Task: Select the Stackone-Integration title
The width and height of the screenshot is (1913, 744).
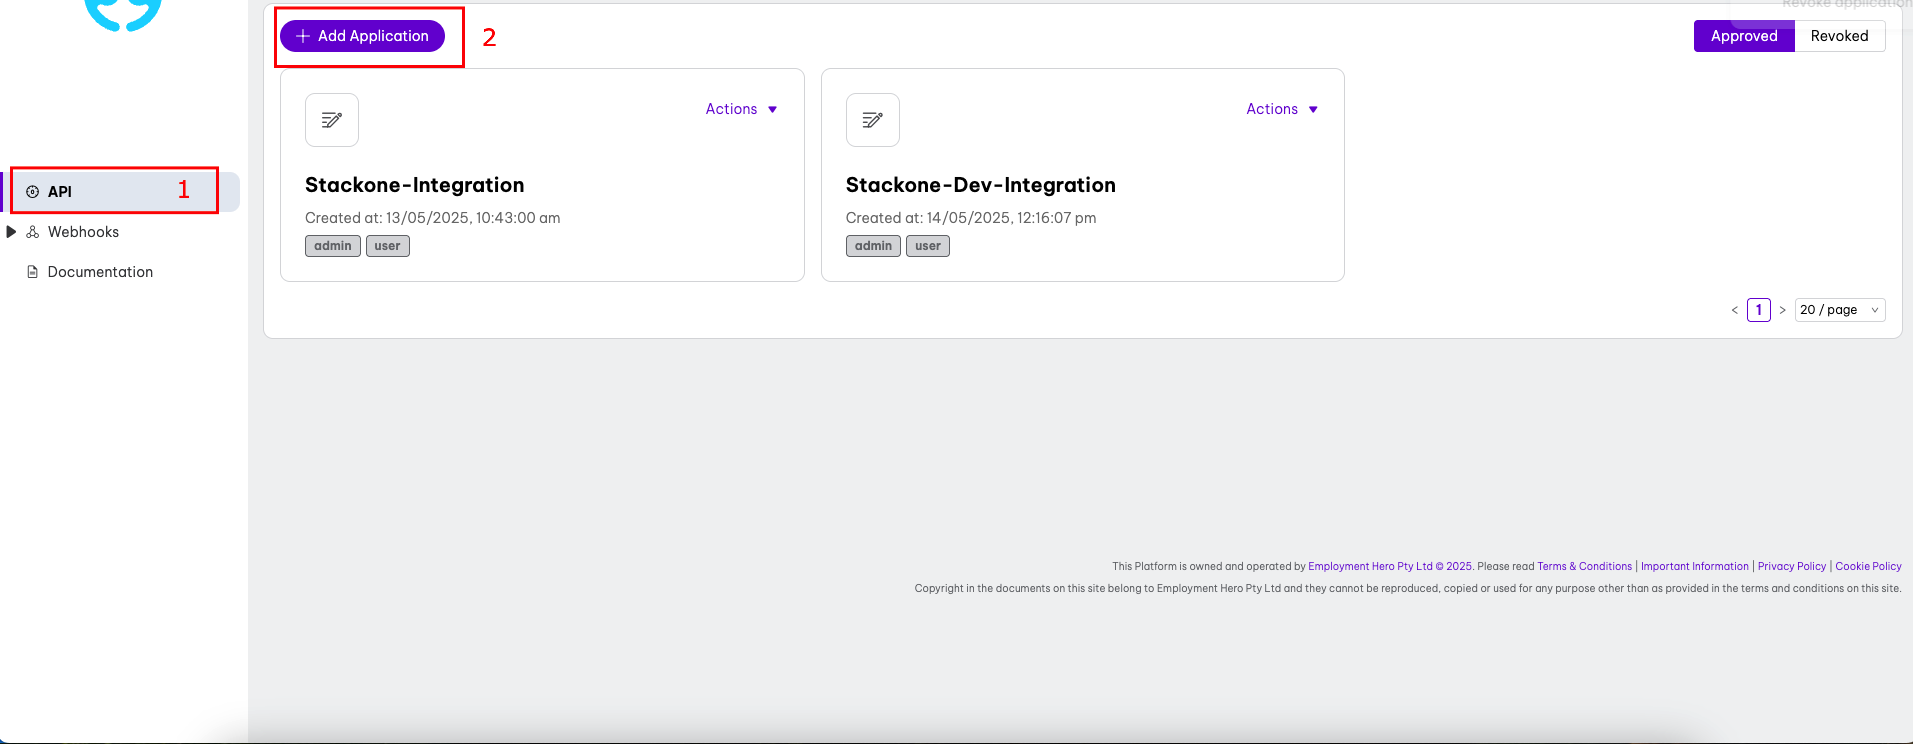Action: (415, 185)
